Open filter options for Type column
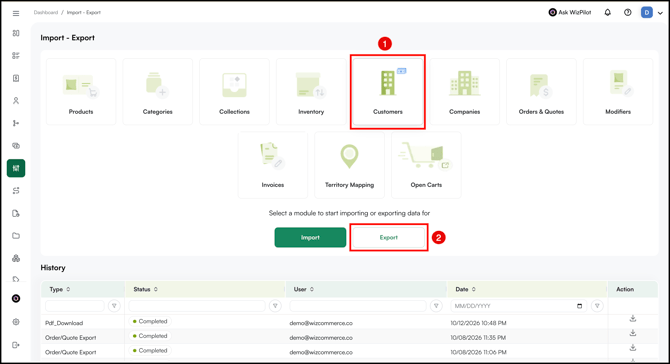670x364 pixels. coord(114,306)
